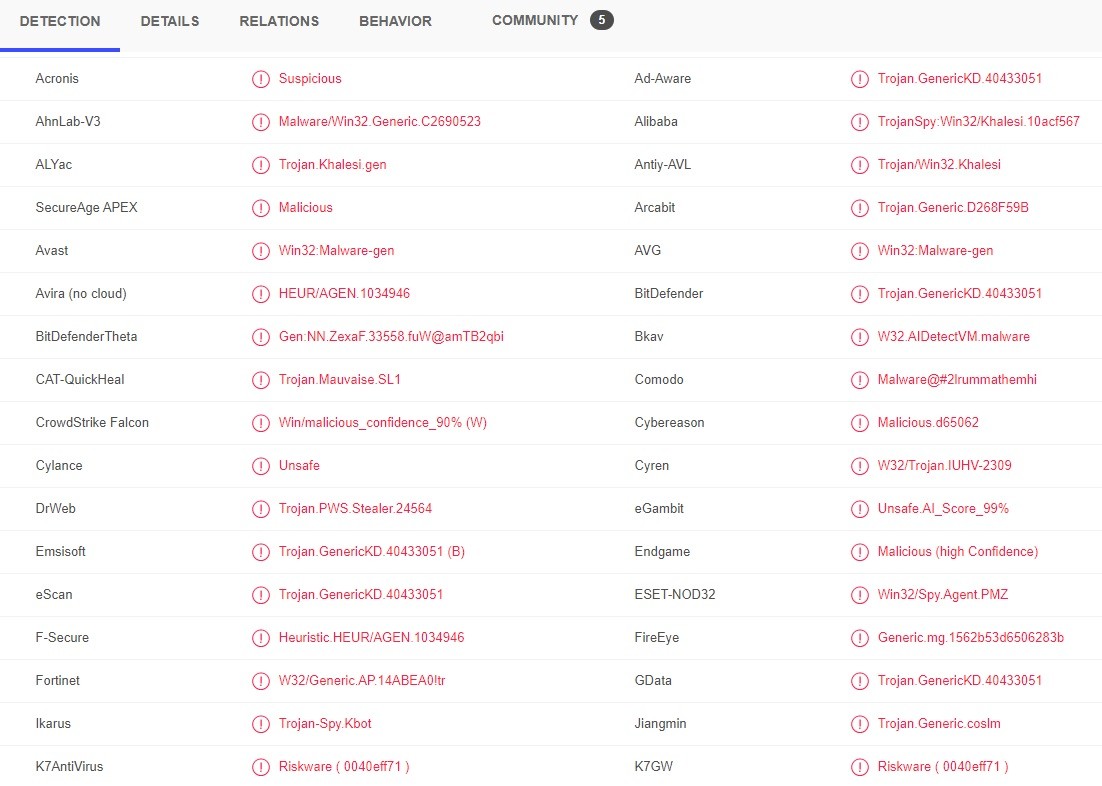Click the alert icon in the Avast row
This screenshot has height=786, width=1102.
point(261,251)
